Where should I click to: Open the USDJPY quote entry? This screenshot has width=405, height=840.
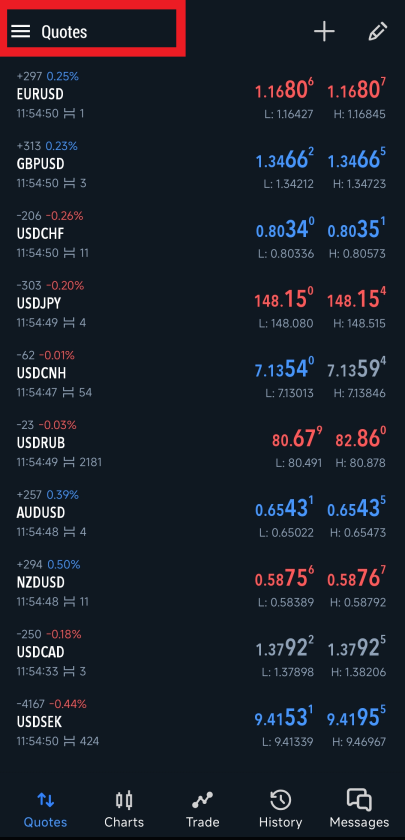(x=202, y=304)
